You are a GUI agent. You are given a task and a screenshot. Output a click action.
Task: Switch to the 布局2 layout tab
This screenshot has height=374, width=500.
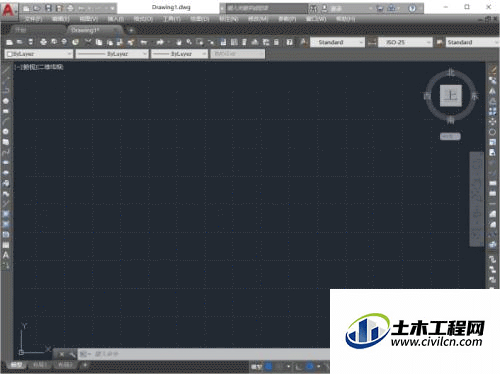tap(65, 365)
